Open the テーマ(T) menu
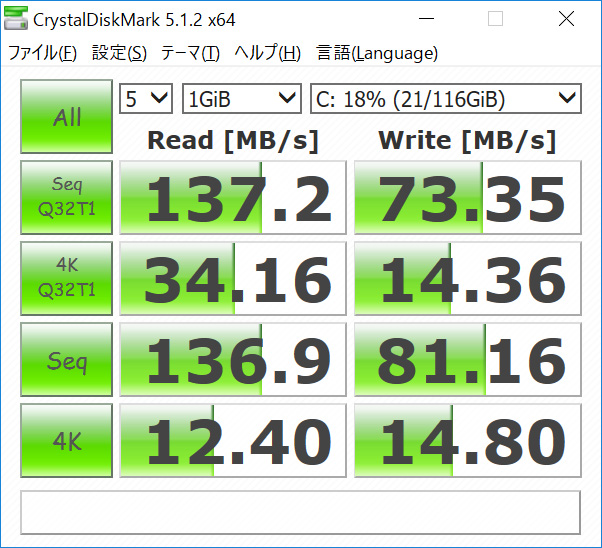The height and width of the screenshot is (548, 602). click(x=190, y=53)
